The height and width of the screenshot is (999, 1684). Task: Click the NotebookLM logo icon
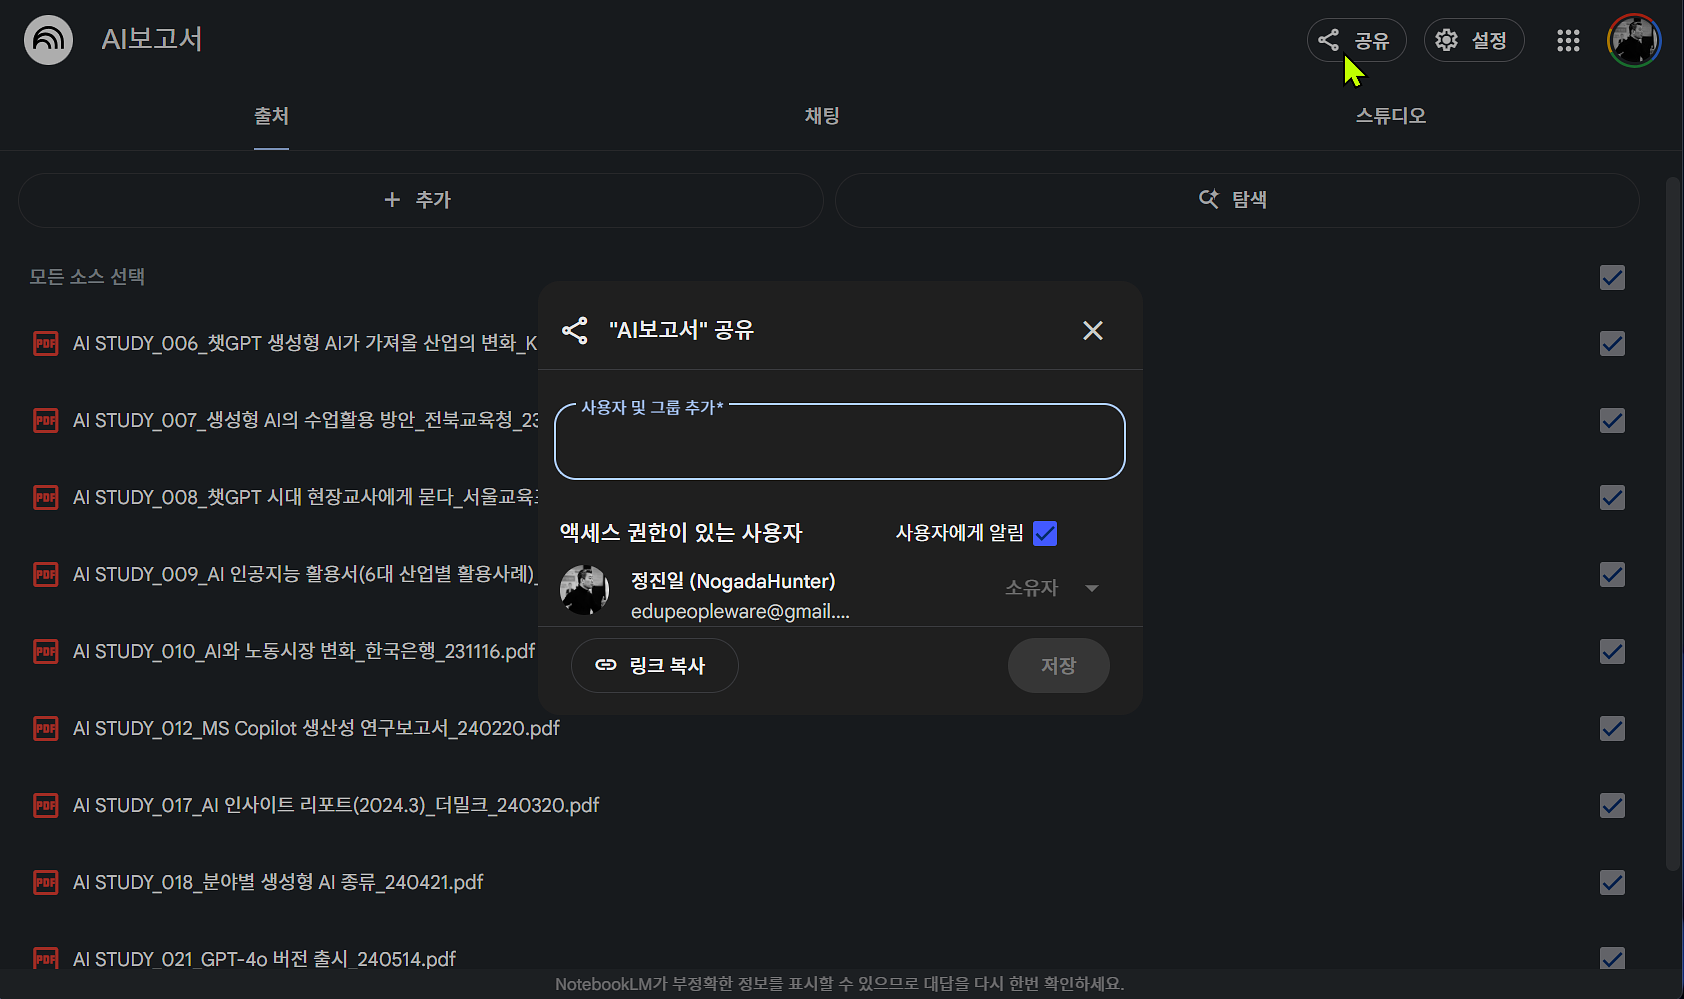pos(47,39)
